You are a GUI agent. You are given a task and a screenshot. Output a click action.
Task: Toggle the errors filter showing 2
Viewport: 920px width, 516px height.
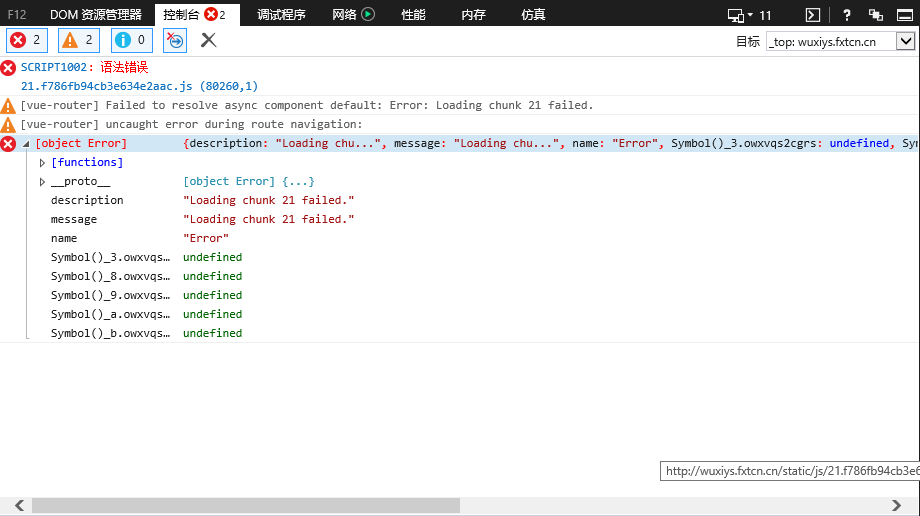click(x=26, y=40)
